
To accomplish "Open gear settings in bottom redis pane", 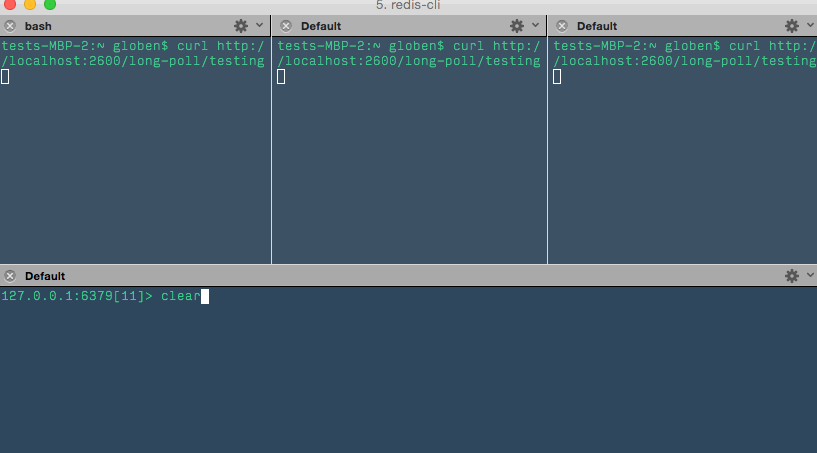I will (x=792, y=276).
